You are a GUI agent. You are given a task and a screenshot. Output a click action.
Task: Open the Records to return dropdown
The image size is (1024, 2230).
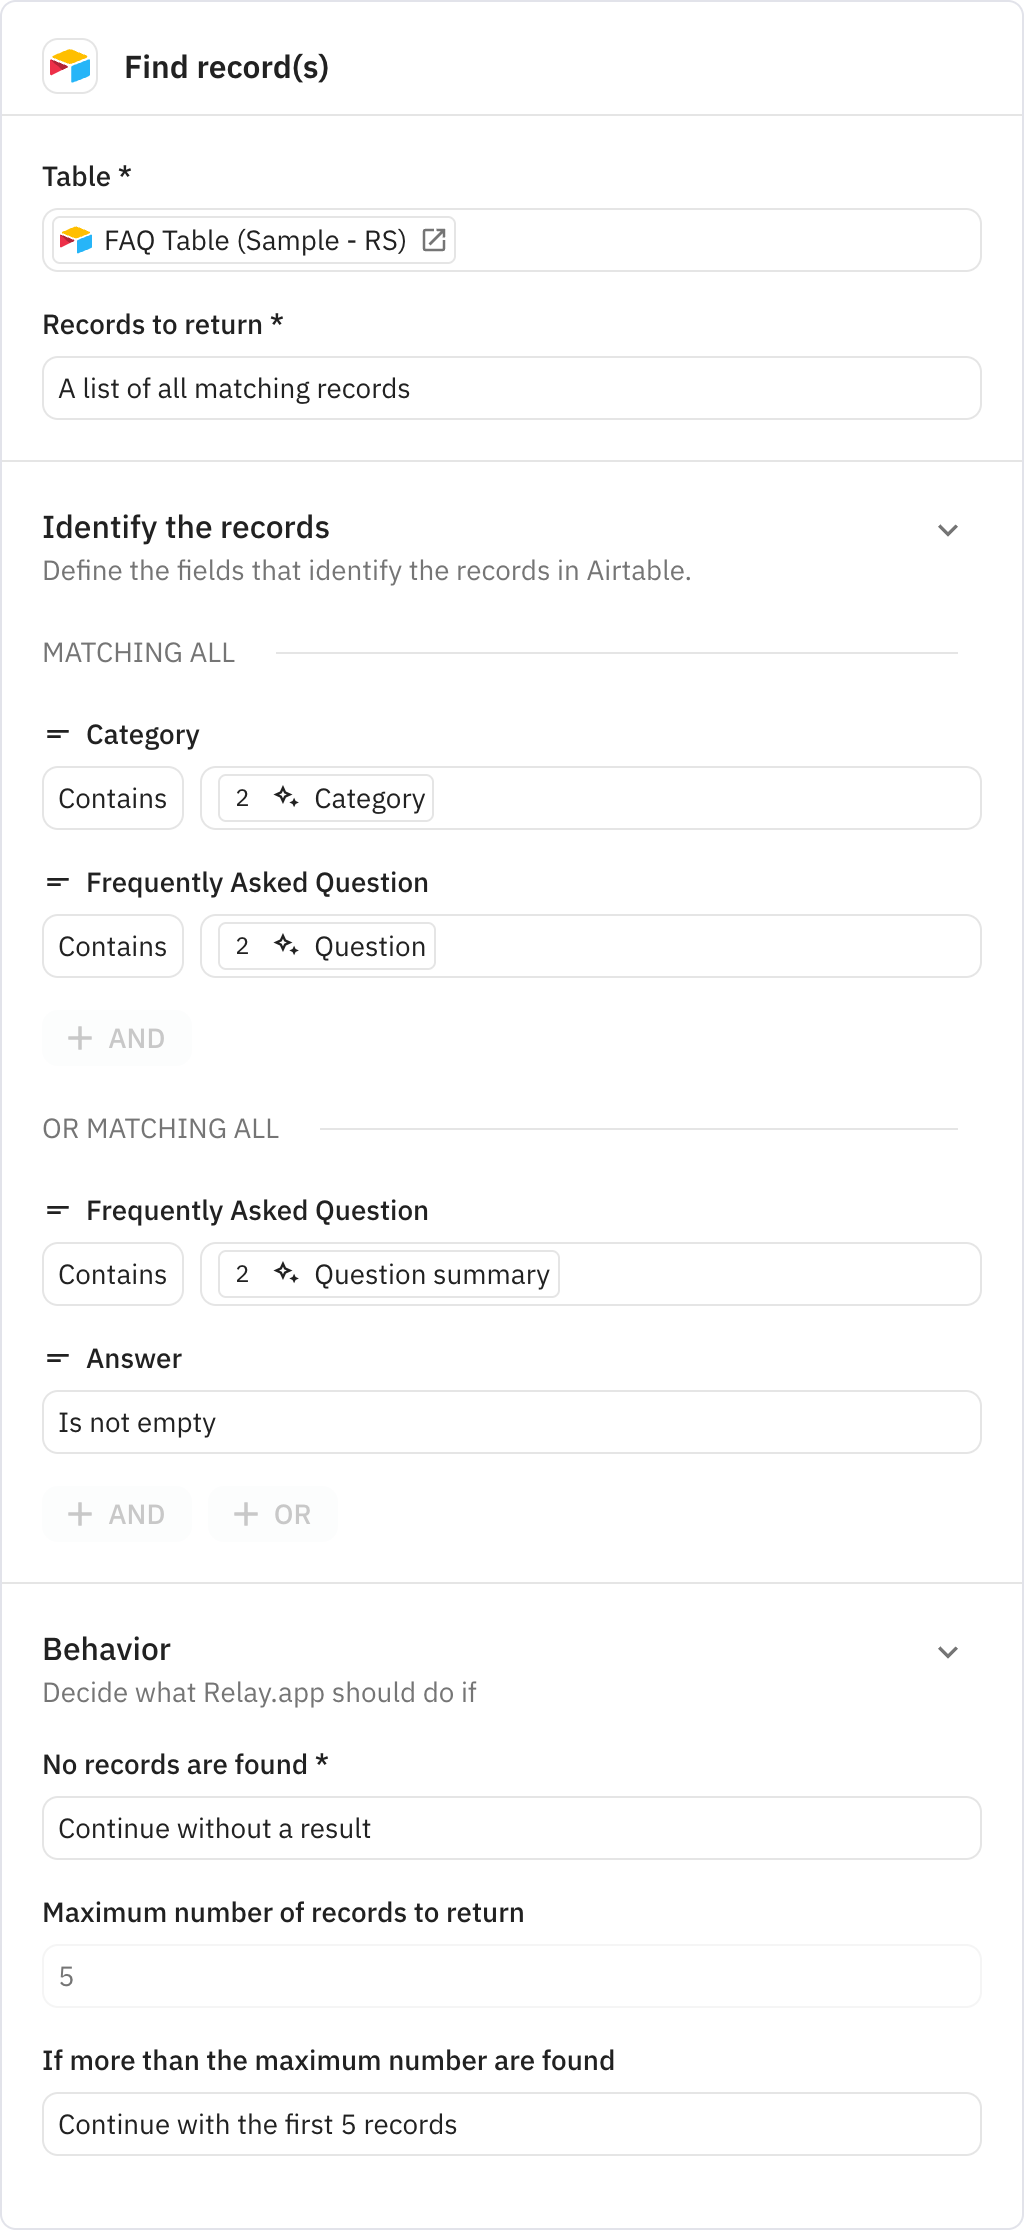click(x=511, y=388)
